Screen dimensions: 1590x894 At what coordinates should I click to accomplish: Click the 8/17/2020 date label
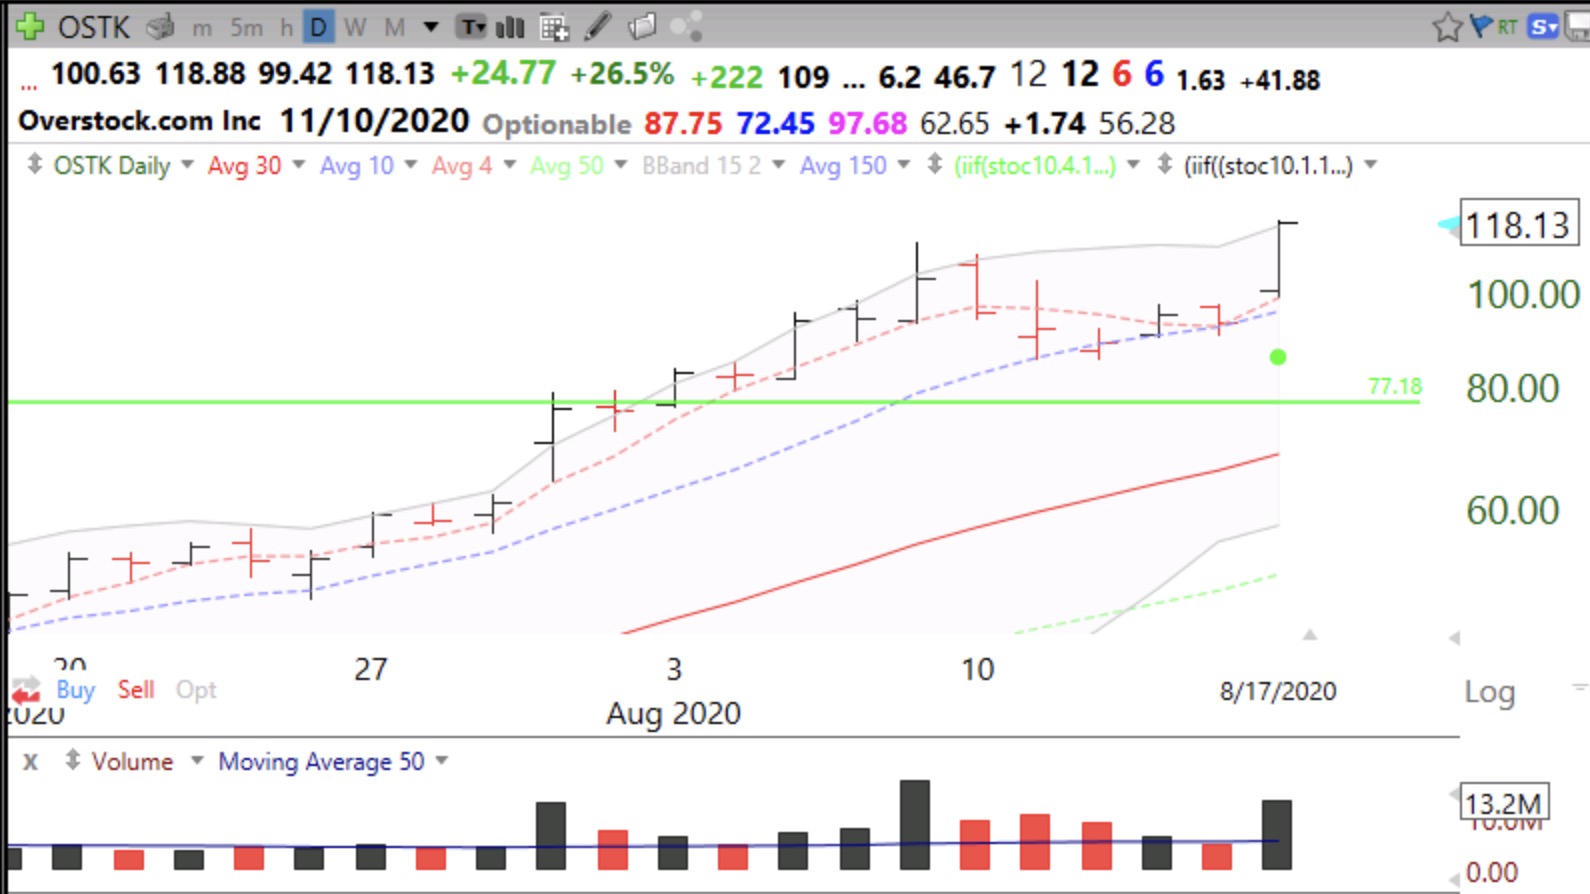point(1278,691)
